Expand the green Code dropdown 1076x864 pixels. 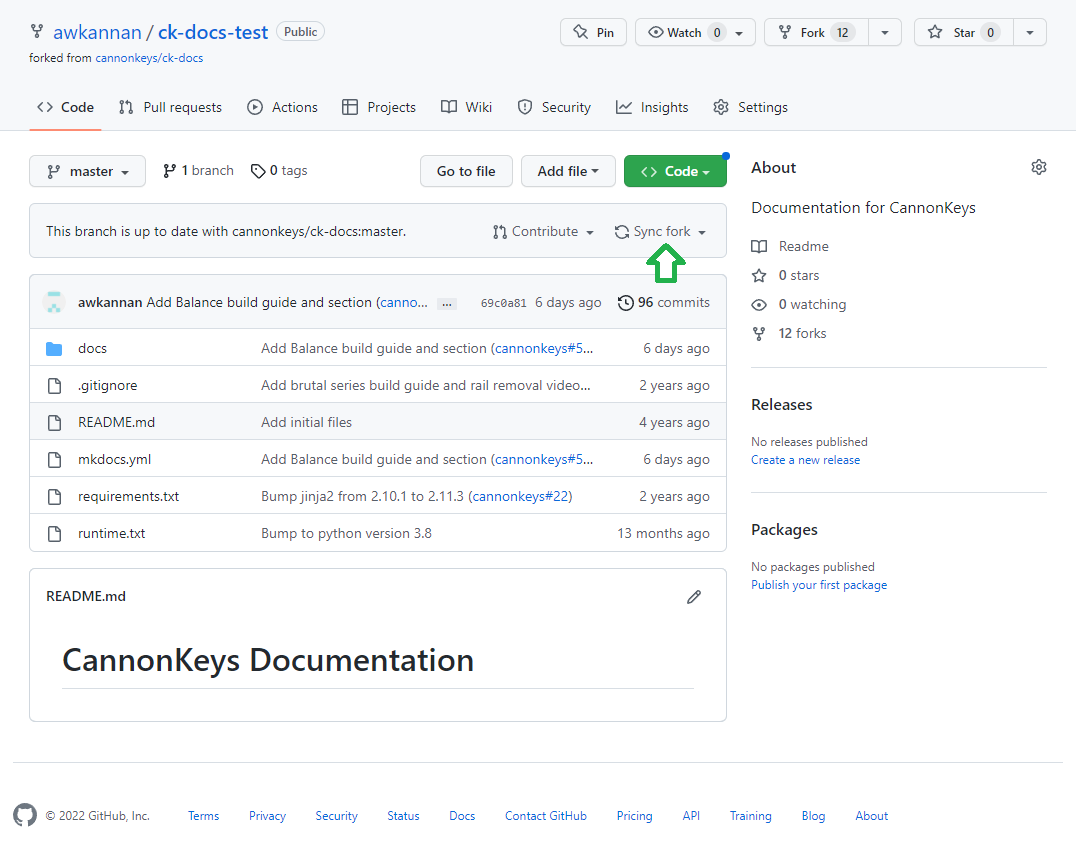(x=675, y=171)
